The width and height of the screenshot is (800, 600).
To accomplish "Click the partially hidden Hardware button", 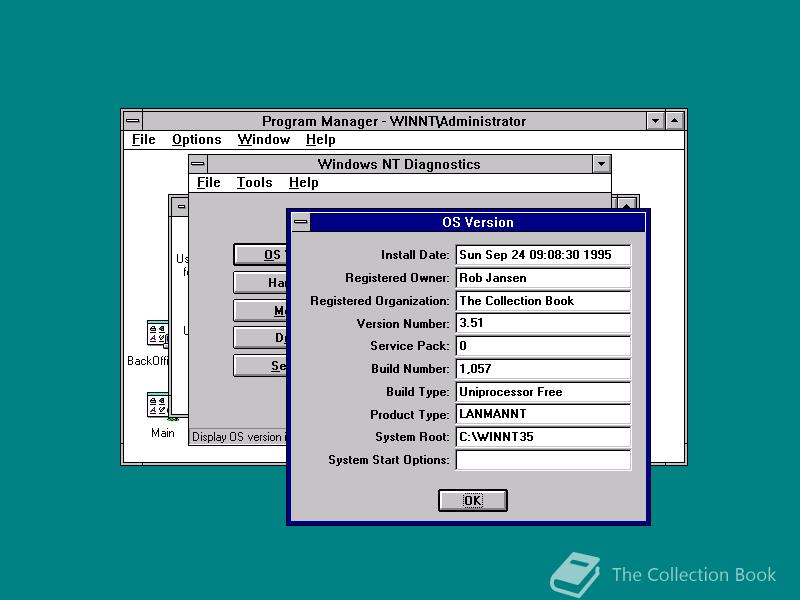I will (260, 282).
